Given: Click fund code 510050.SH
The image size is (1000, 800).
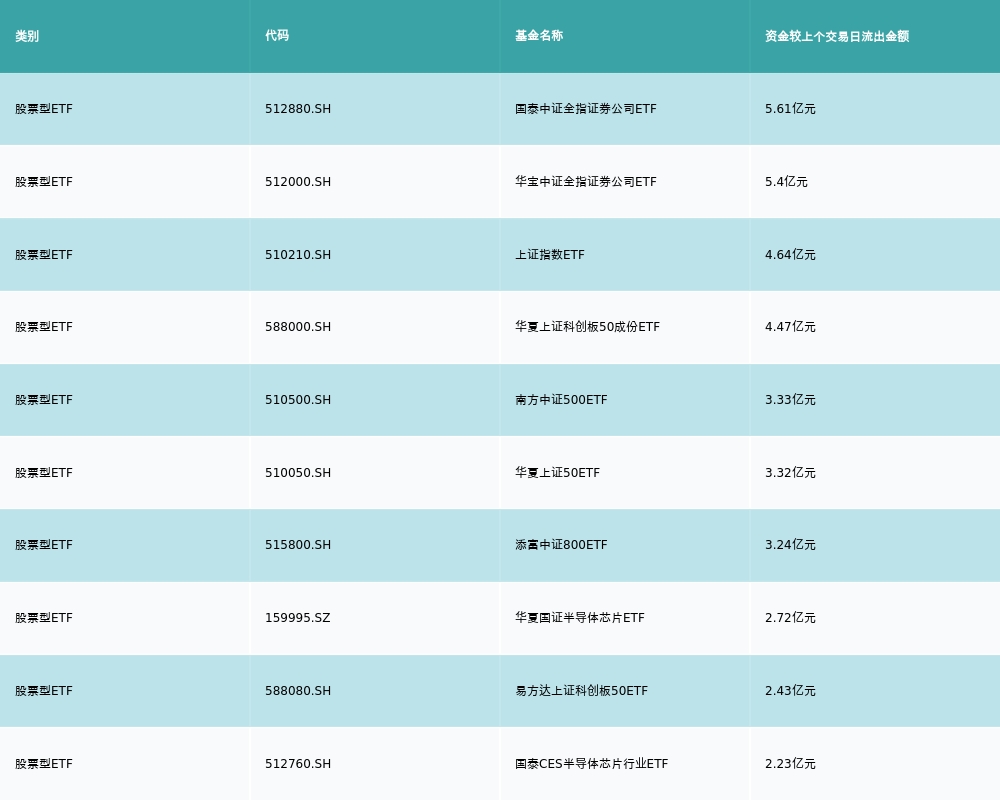Looking at the screenshot, I should click(x=298, y=473).
